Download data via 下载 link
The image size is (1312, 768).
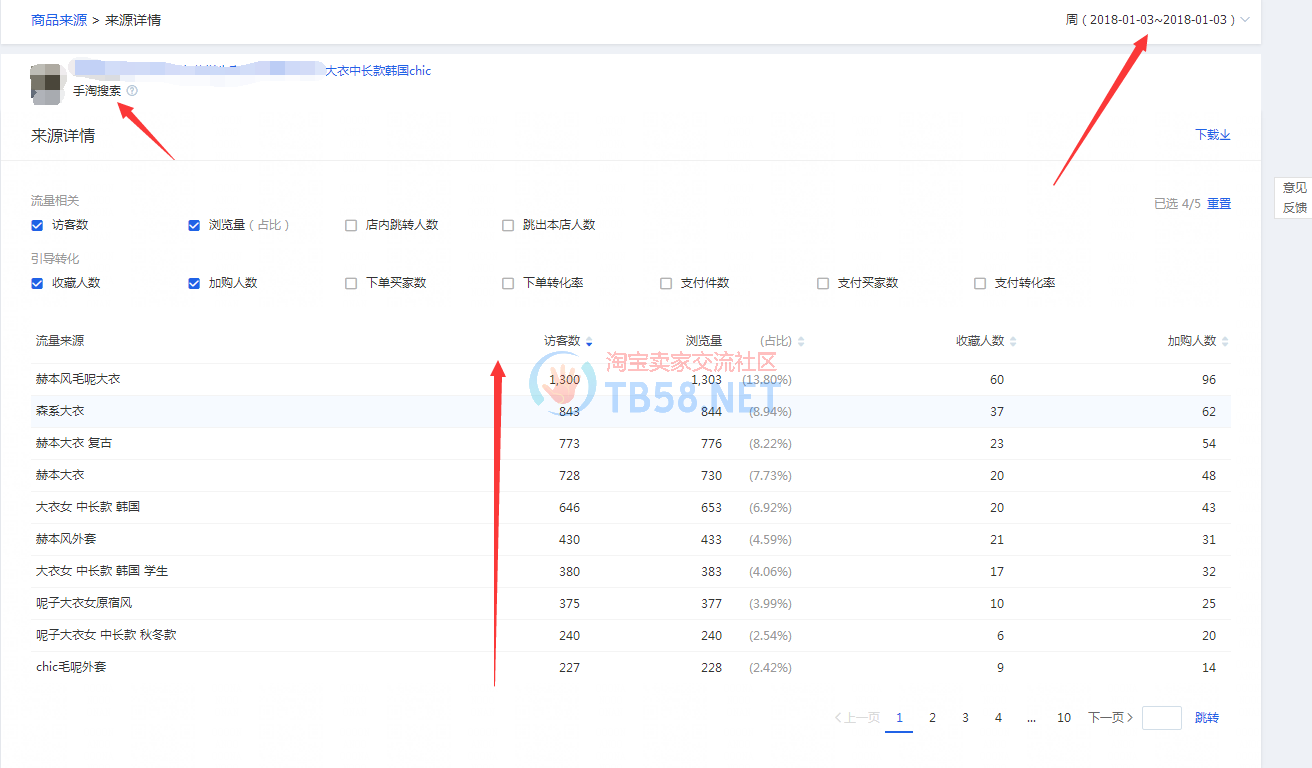1212,135
